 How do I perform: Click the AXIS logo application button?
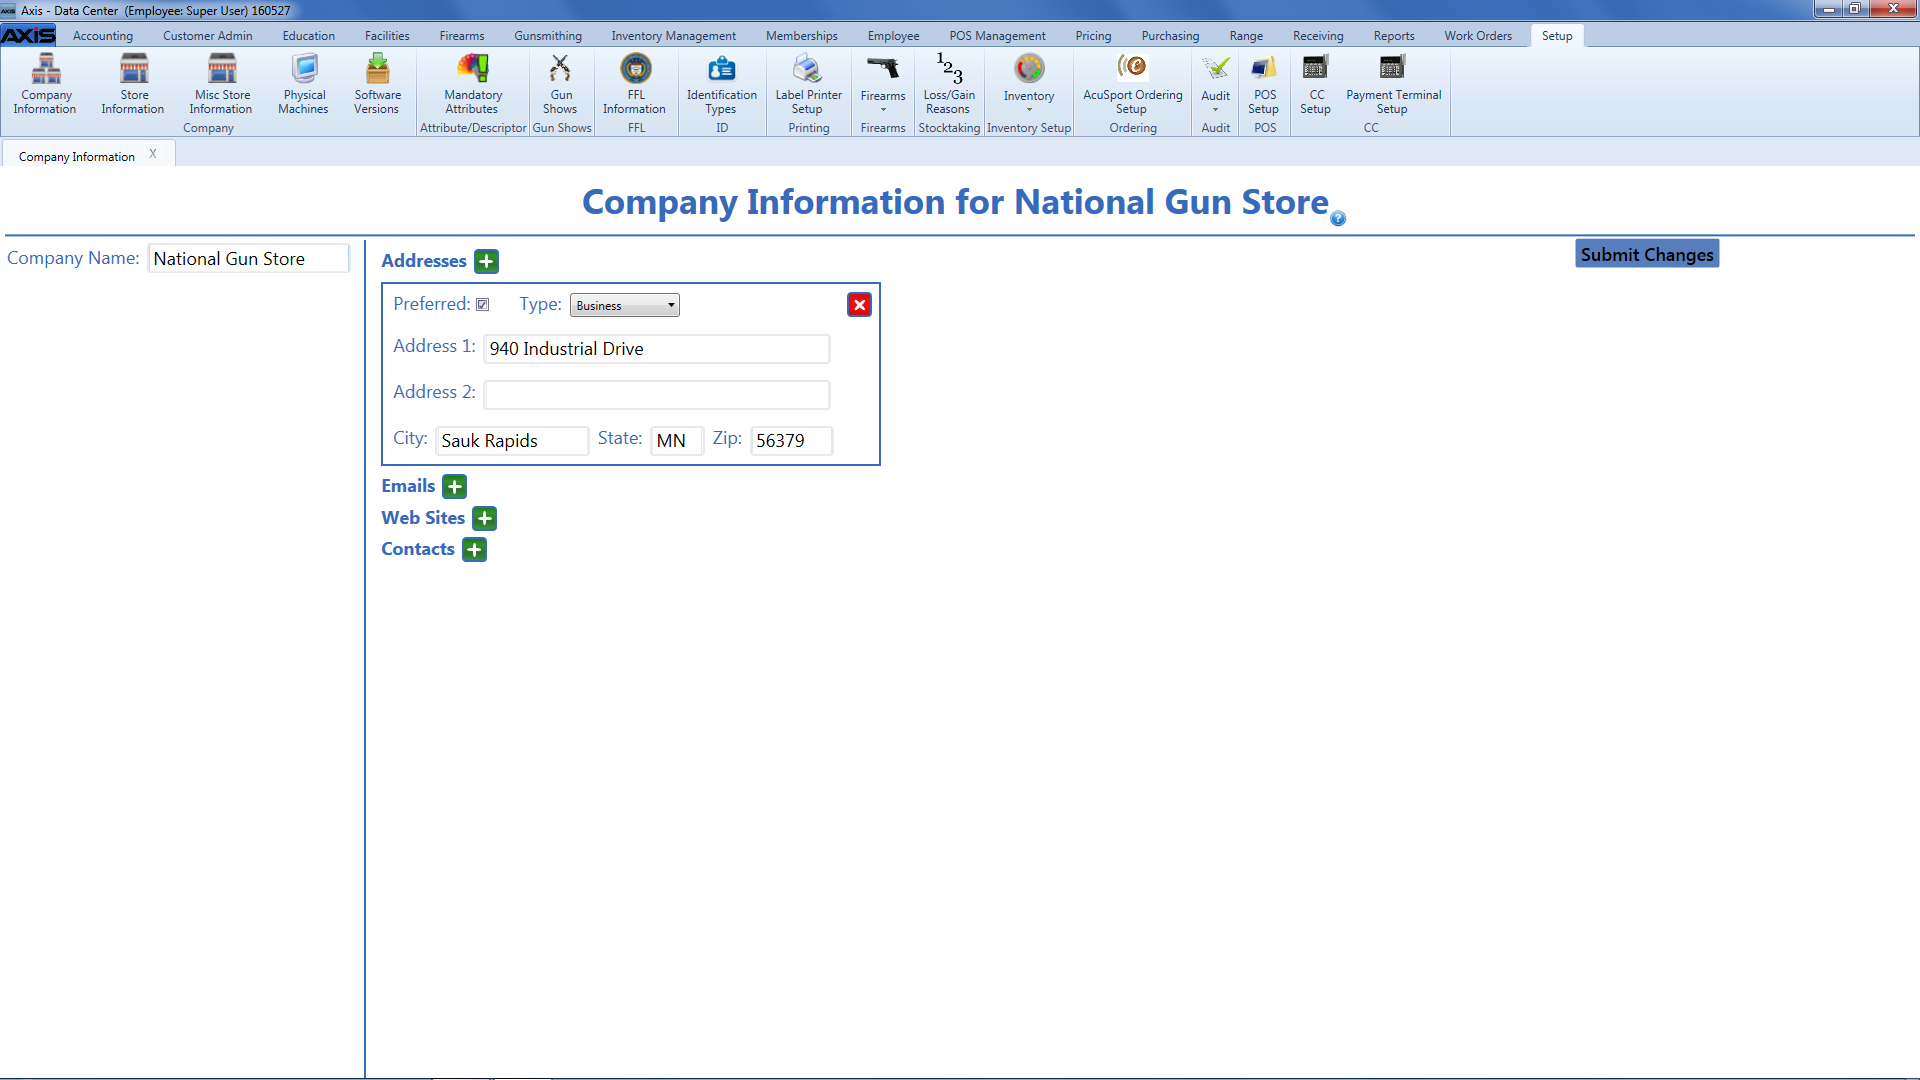pos(28,35)
